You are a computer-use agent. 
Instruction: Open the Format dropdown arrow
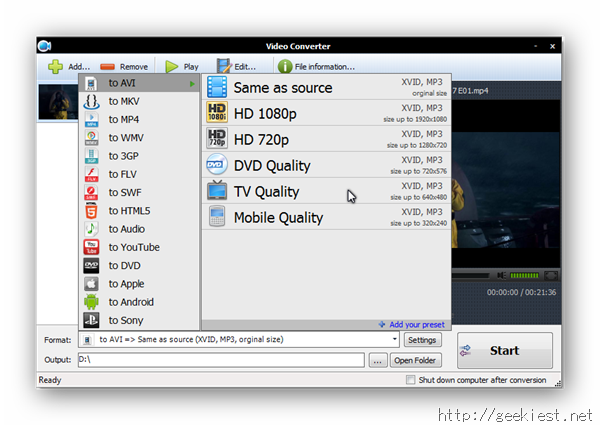[x=395, y=340]
